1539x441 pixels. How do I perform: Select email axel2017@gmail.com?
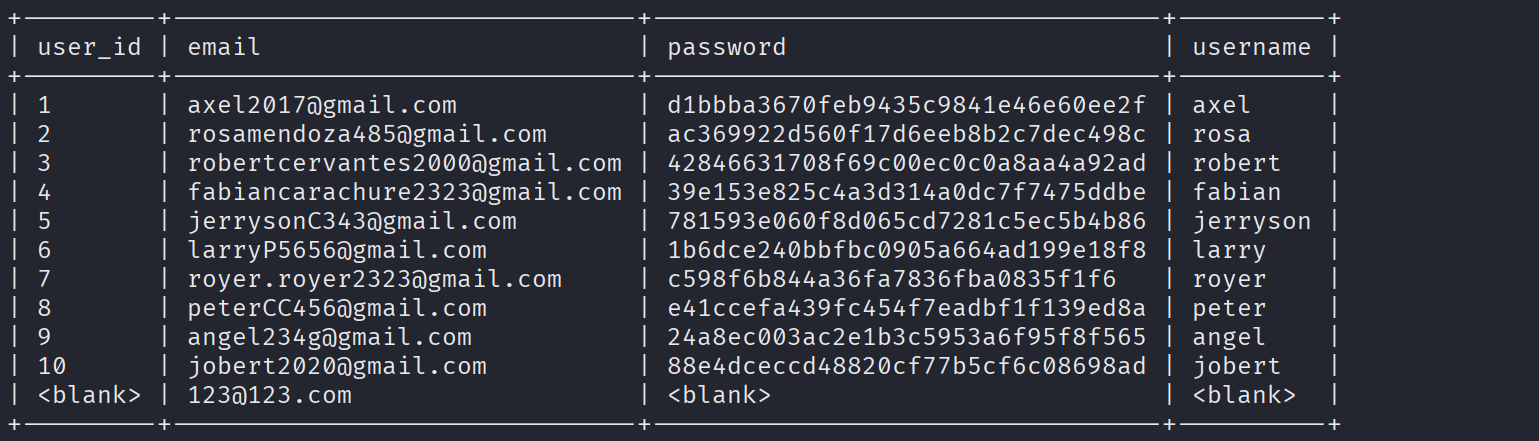point(322,105)
